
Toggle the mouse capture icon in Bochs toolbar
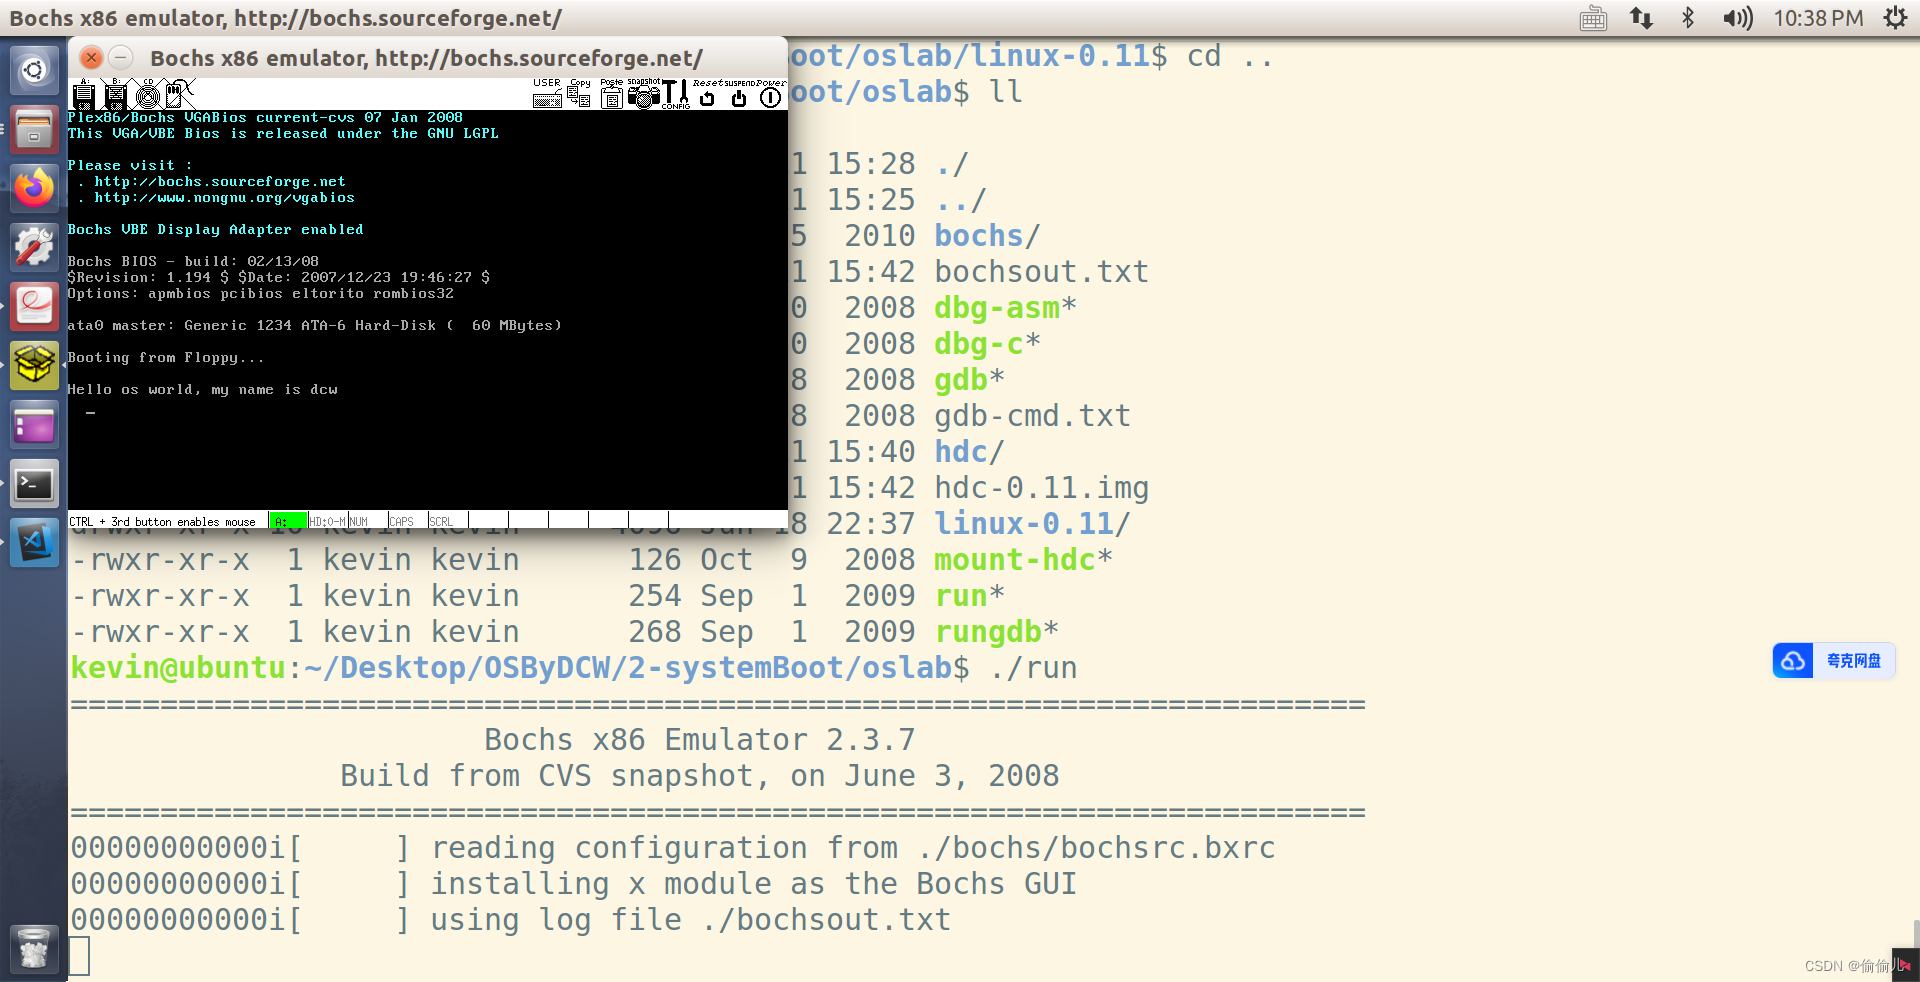(x=179, y=96)
